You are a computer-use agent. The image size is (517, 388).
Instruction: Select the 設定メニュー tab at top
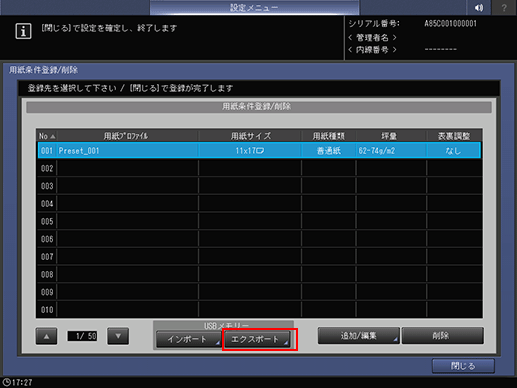[254, 7]
